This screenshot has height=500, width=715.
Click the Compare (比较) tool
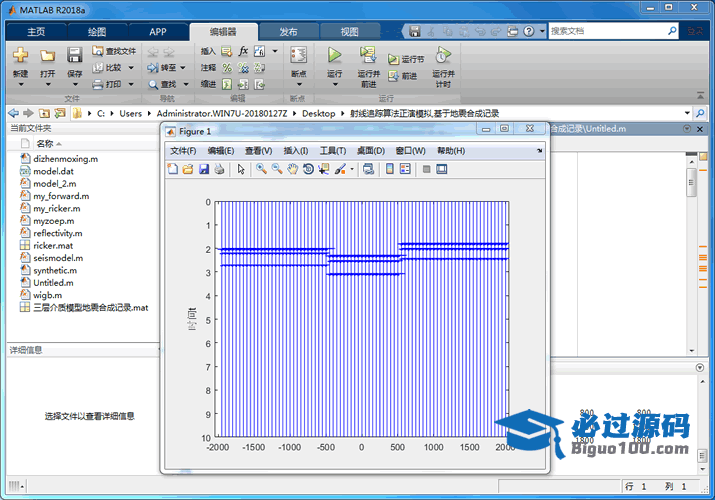(x=107, y=67)
